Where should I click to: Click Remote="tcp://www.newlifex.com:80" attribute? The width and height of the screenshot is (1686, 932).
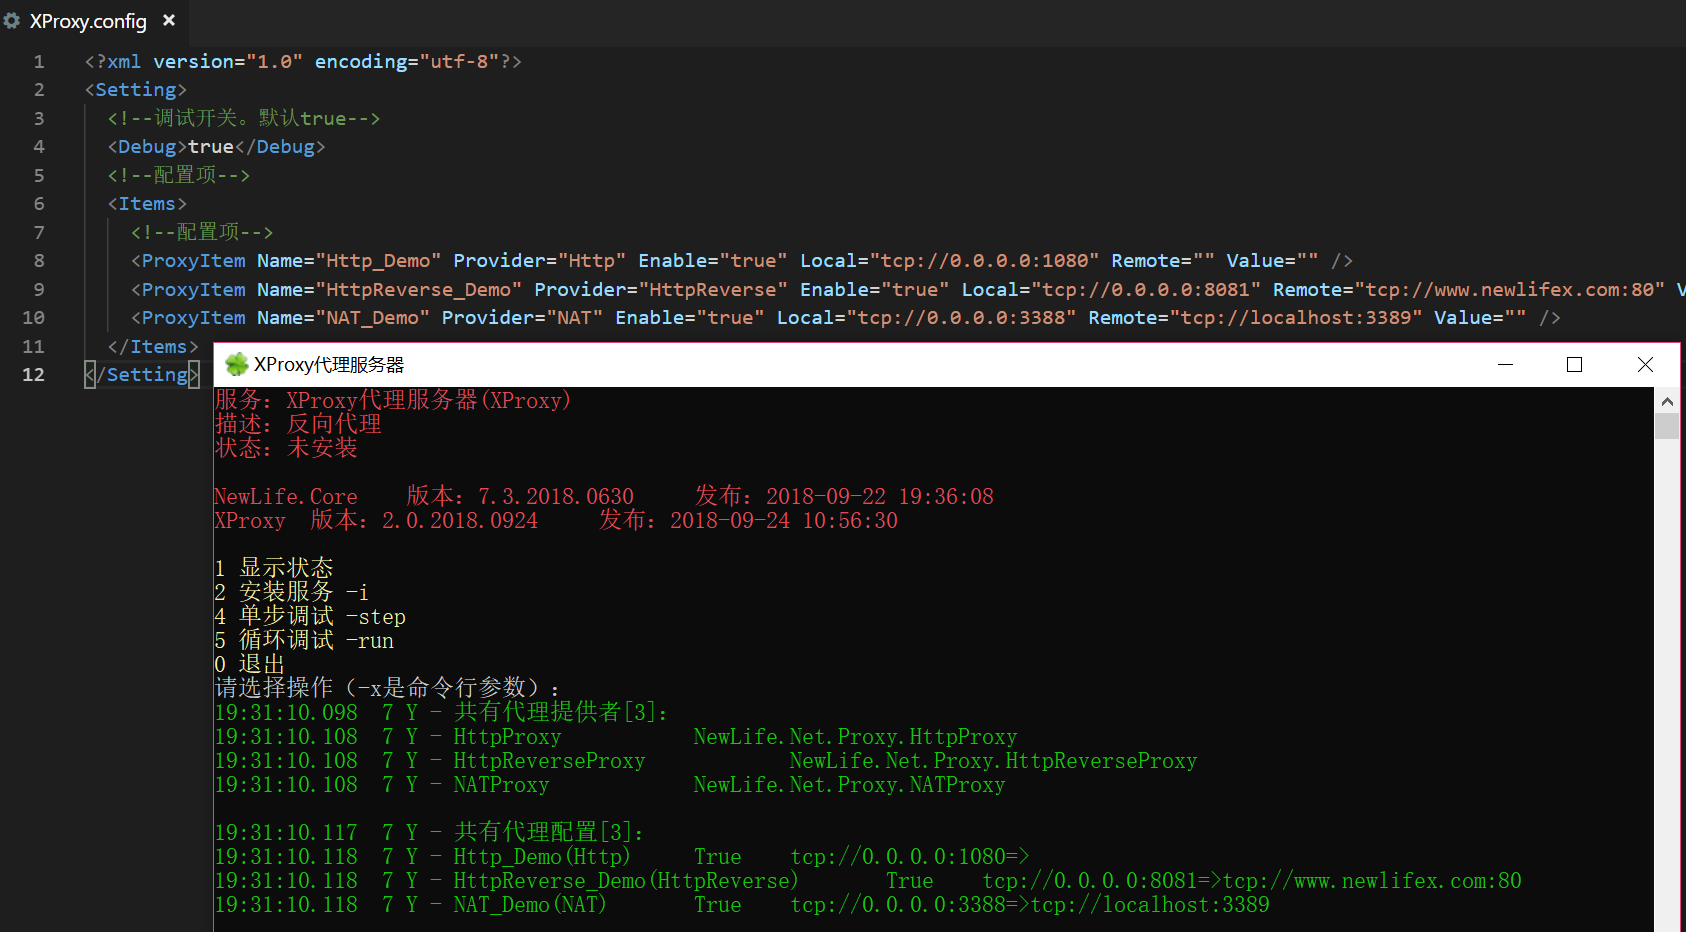click(1469, 290)
